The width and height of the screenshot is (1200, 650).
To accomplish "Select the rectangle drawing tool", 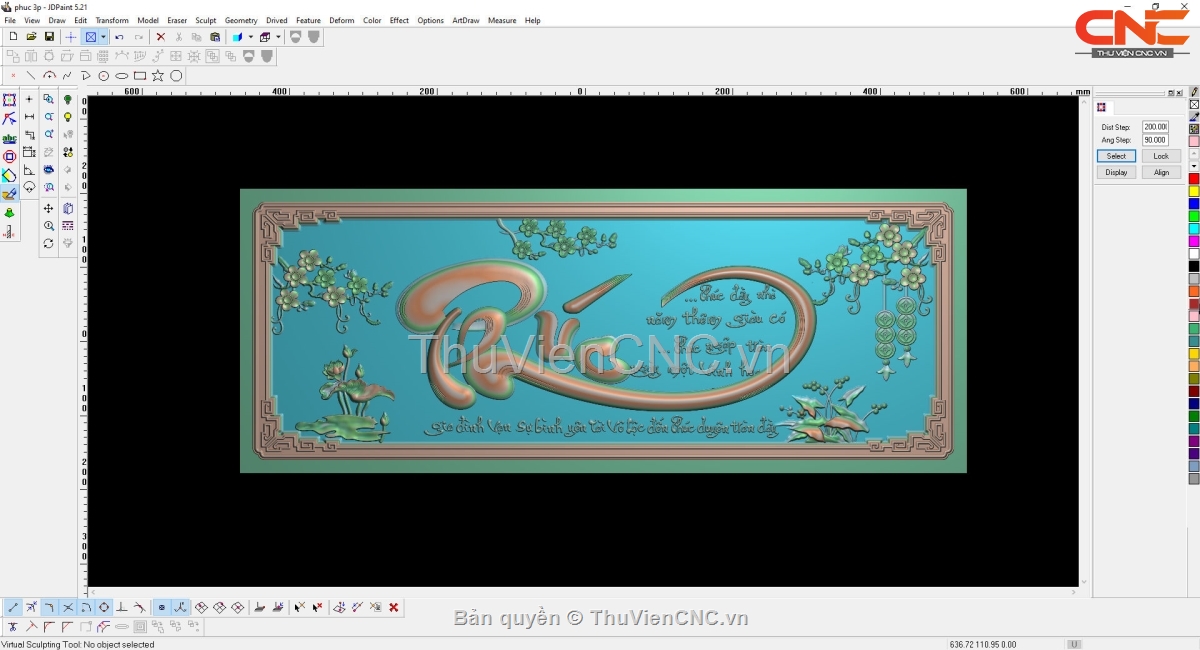I will (140, 76).
